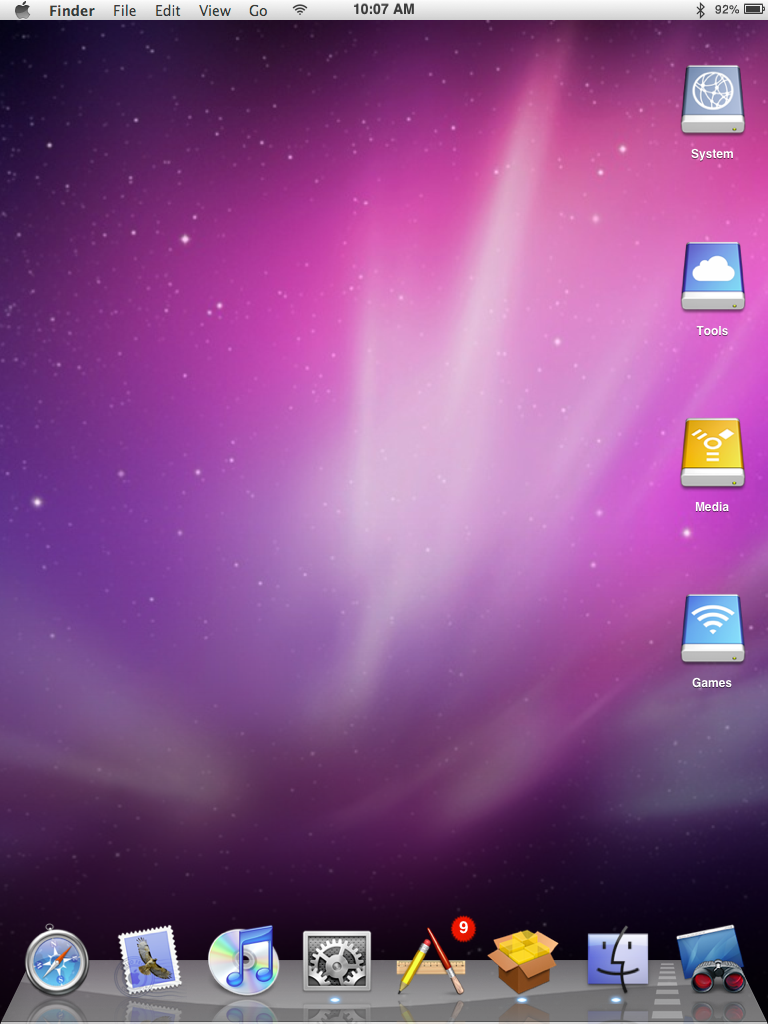Open Mail stamp icon in dock
The height and width of the screenshot is (1024, 768).
coord(148,961)
